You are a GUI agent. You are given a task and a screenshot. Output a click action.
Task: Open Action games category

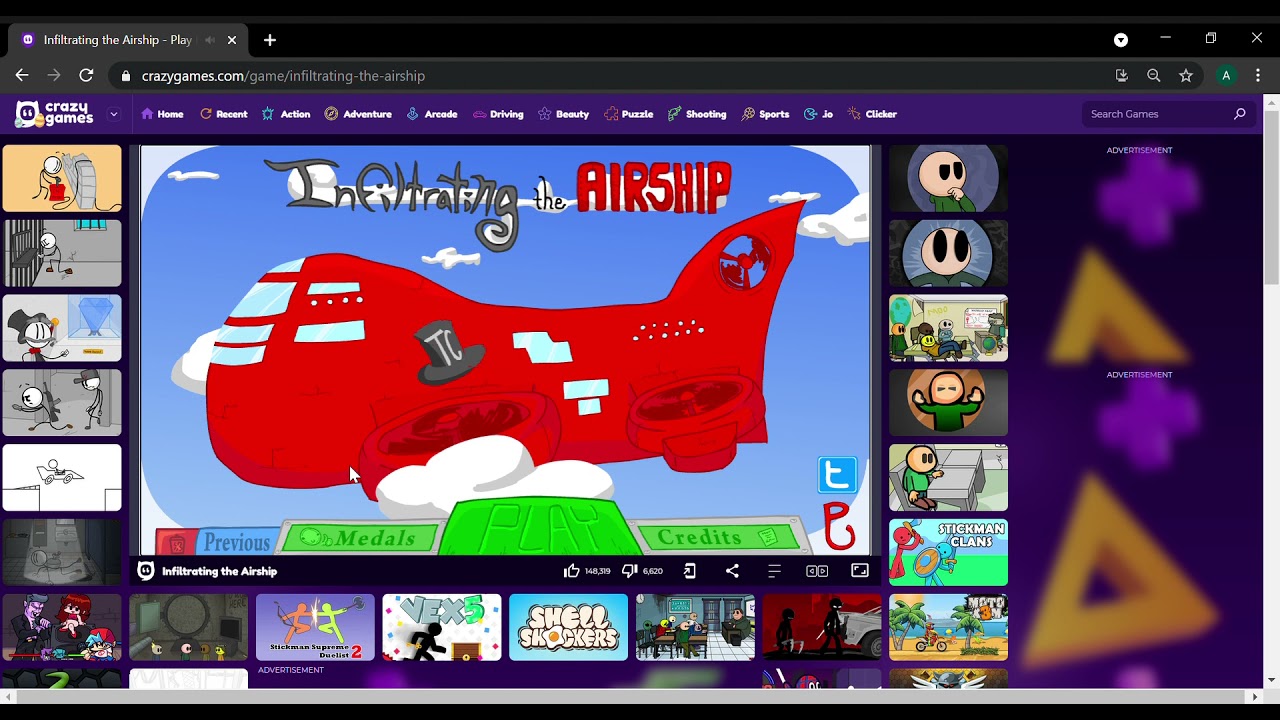click(x=286, y=114)
